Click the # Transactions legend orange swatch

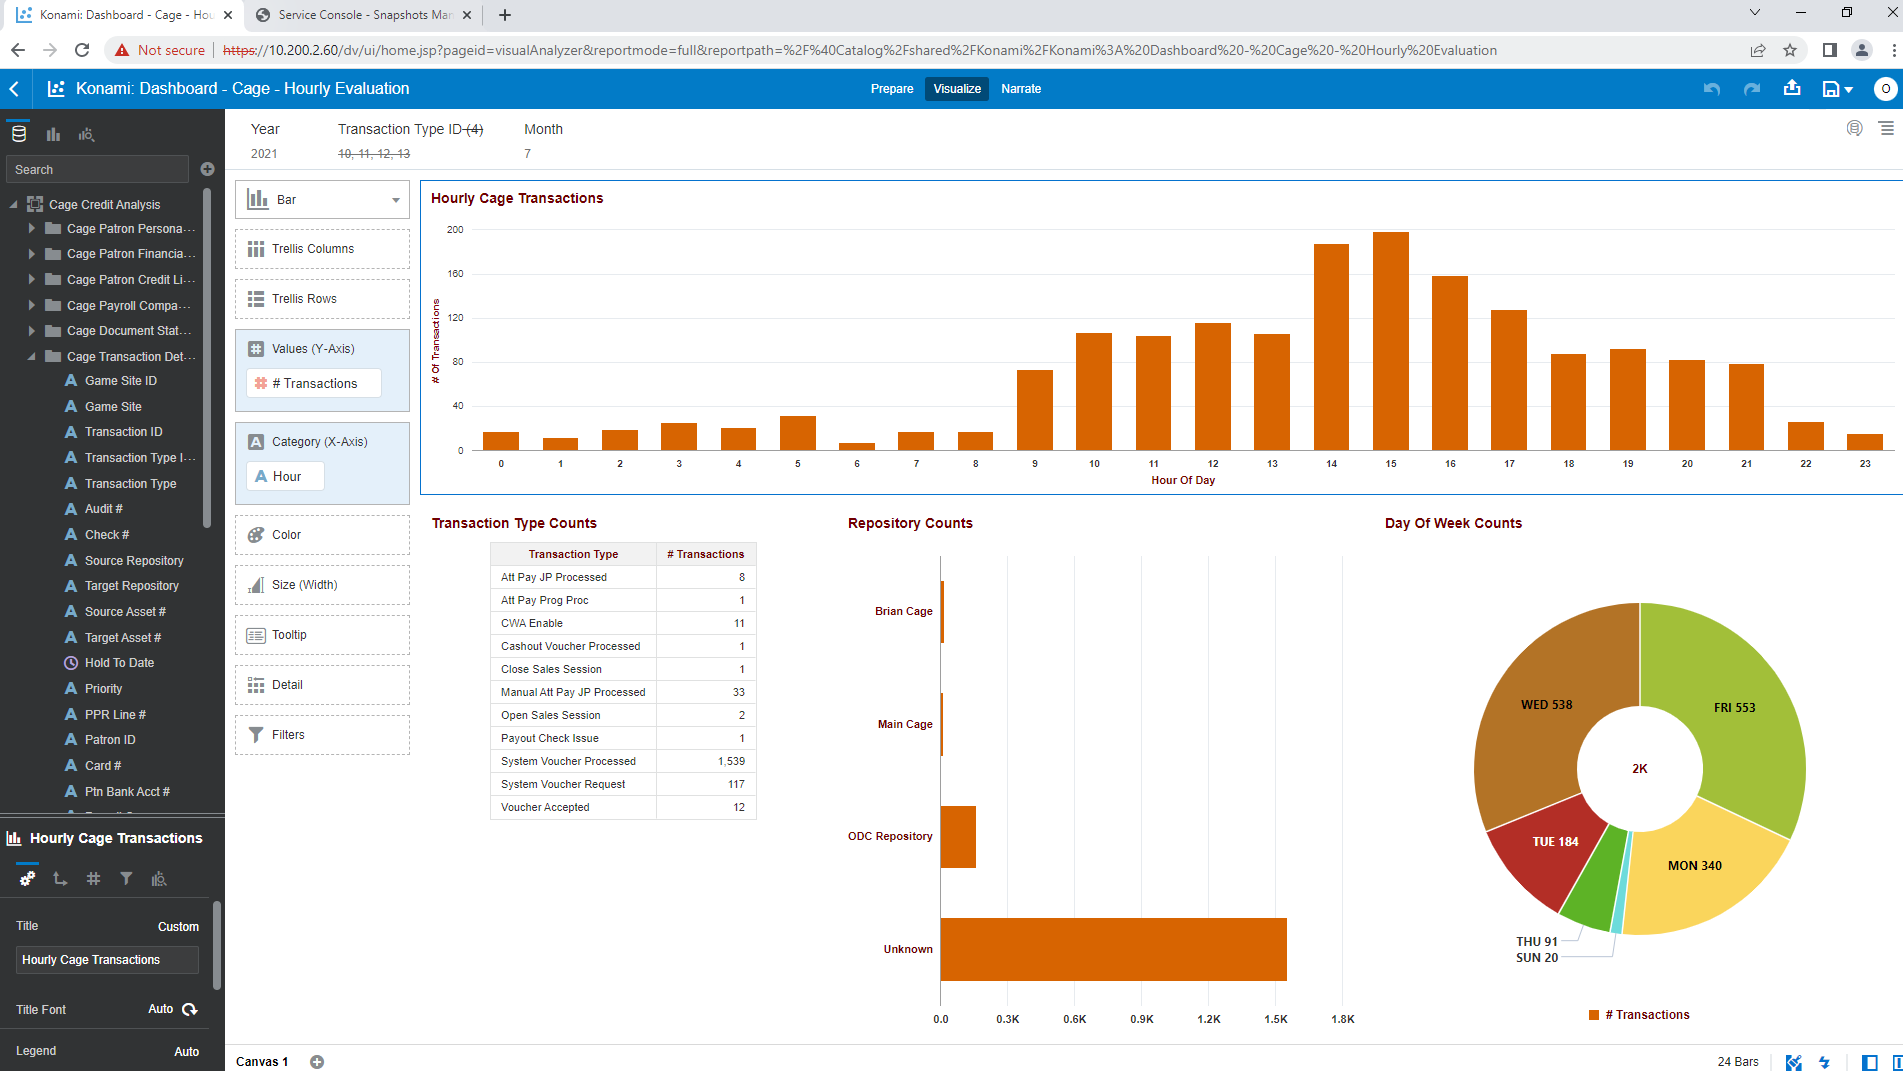coord(1594,1015)
